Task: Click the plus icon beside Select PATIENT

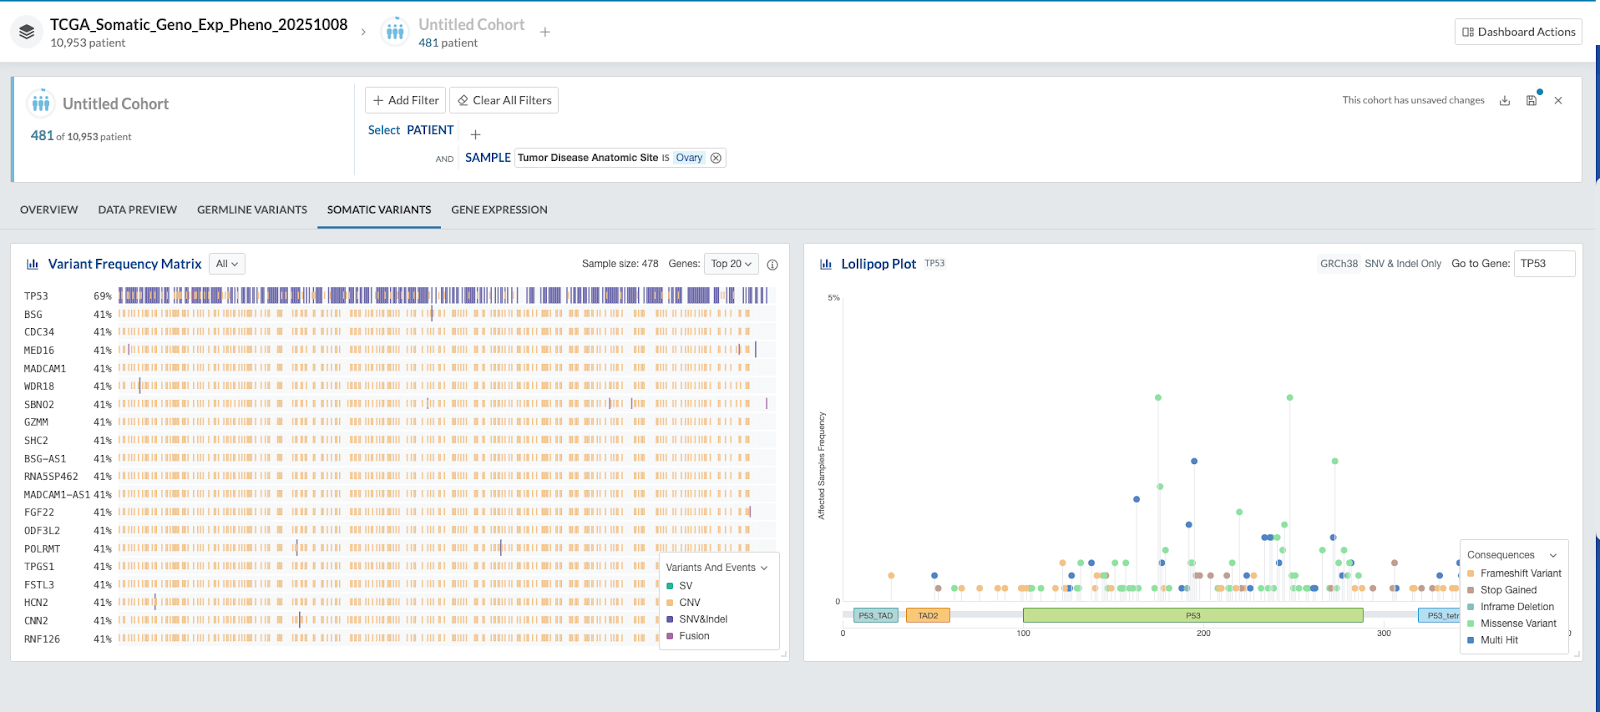Action: pos(475,134)
